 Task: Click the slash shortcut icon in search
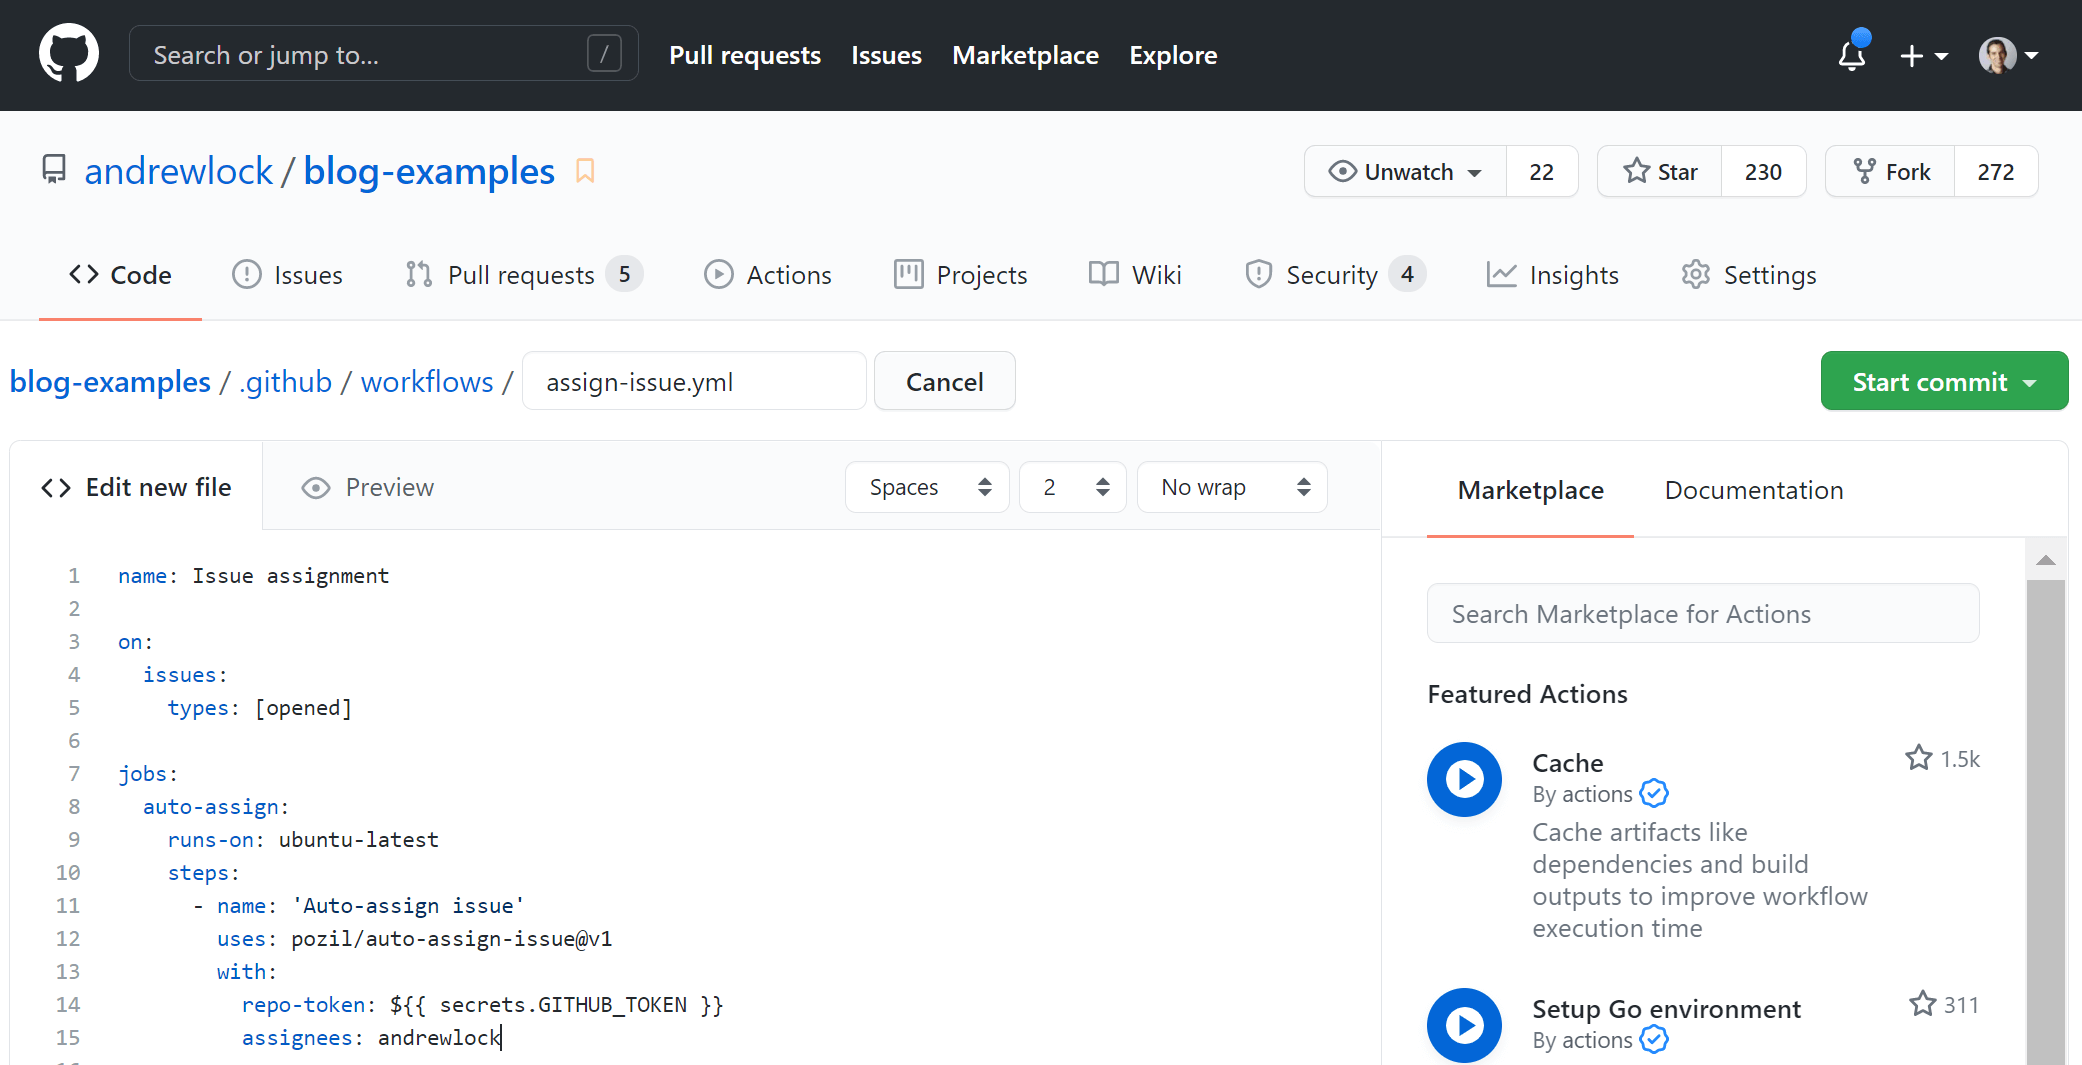coord(604,54)
